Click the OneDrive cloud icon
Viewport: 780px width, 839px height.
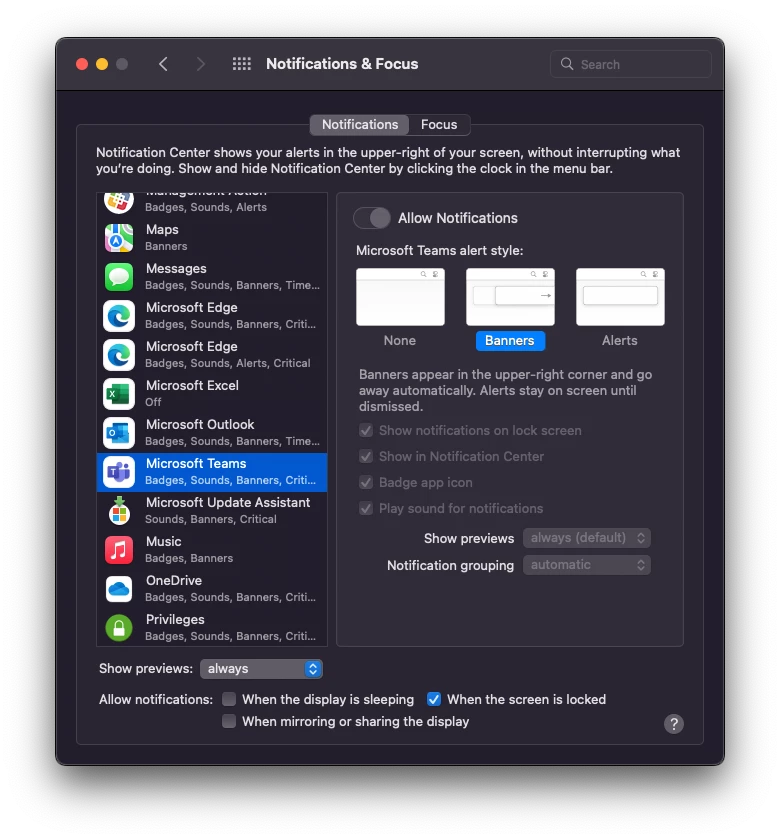[119, 589]
